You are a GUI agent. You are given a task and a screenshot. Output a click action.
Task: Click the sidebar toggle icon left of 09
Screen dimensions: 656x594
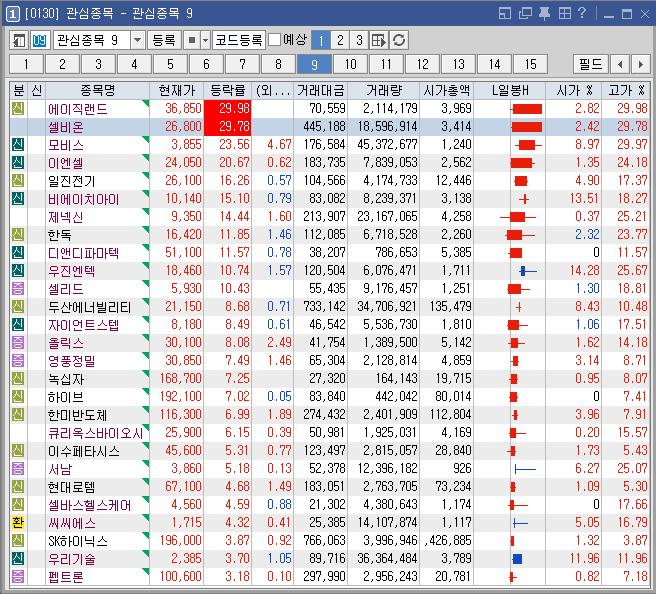pos(19,41)
